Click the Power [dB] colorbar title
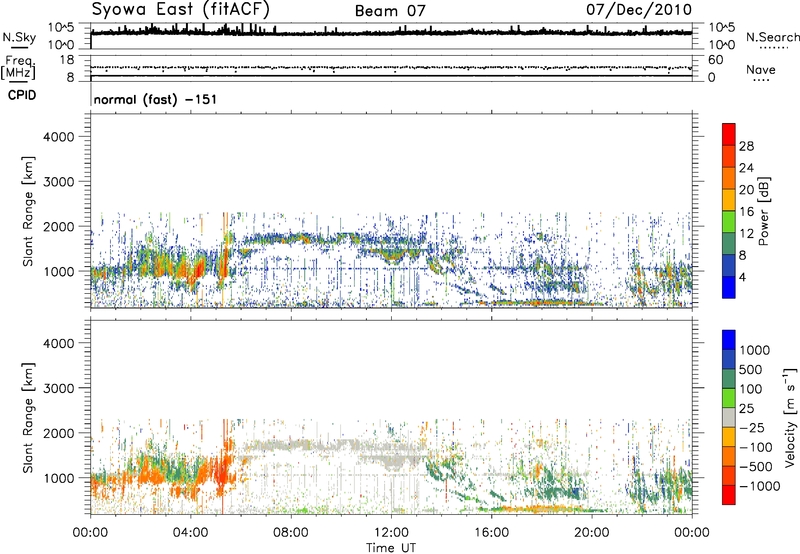 (763, 211)
